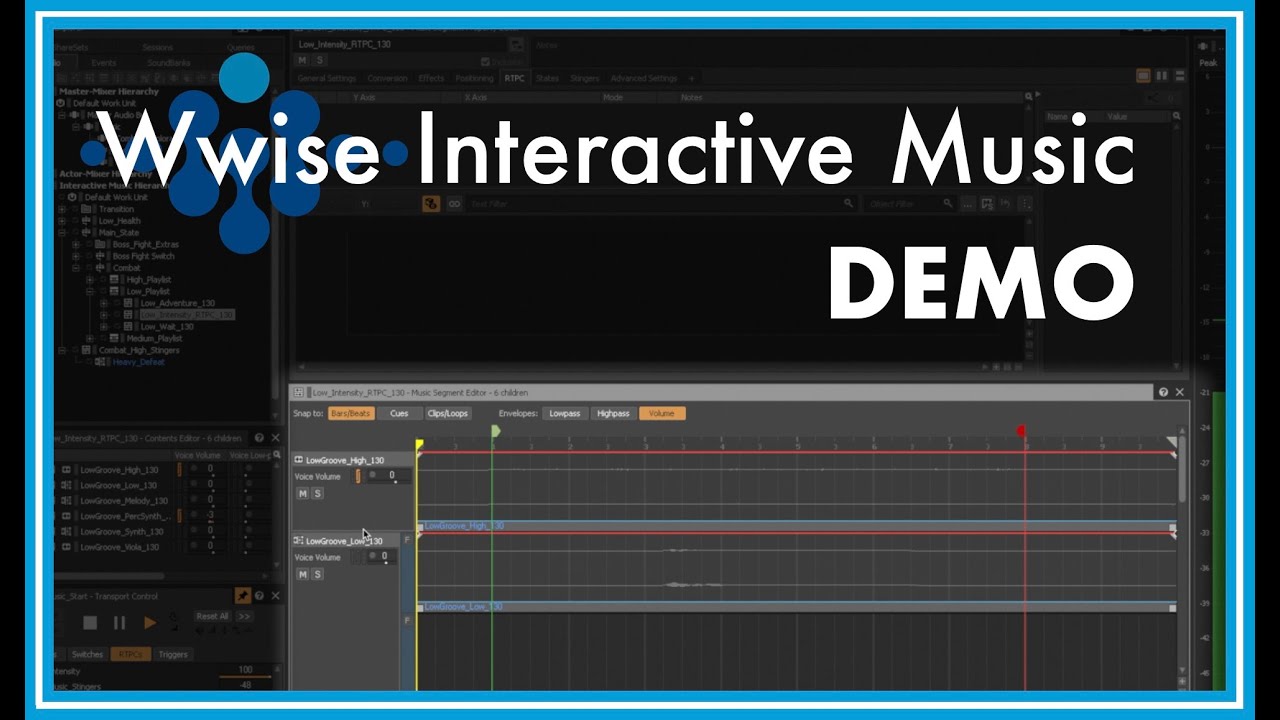This screenshot has height=720, width=1280.
Task: Click the orange Play button in Transport Control
Action: [x=150, y=623]
